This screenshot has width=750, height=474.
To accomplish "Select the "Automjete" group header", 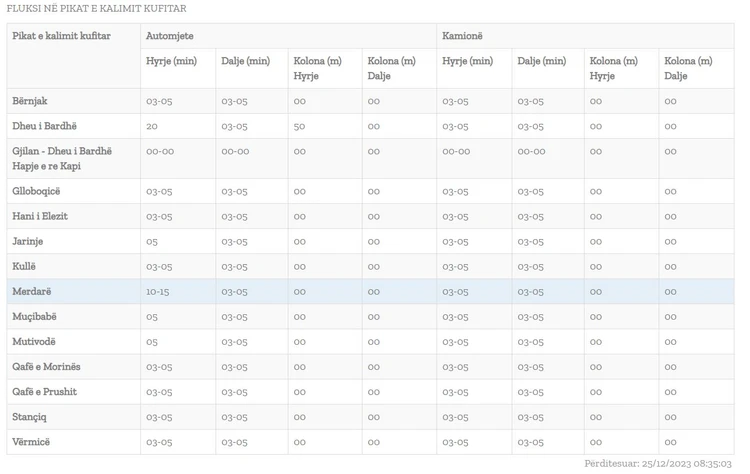I will (x=170, y=36).
